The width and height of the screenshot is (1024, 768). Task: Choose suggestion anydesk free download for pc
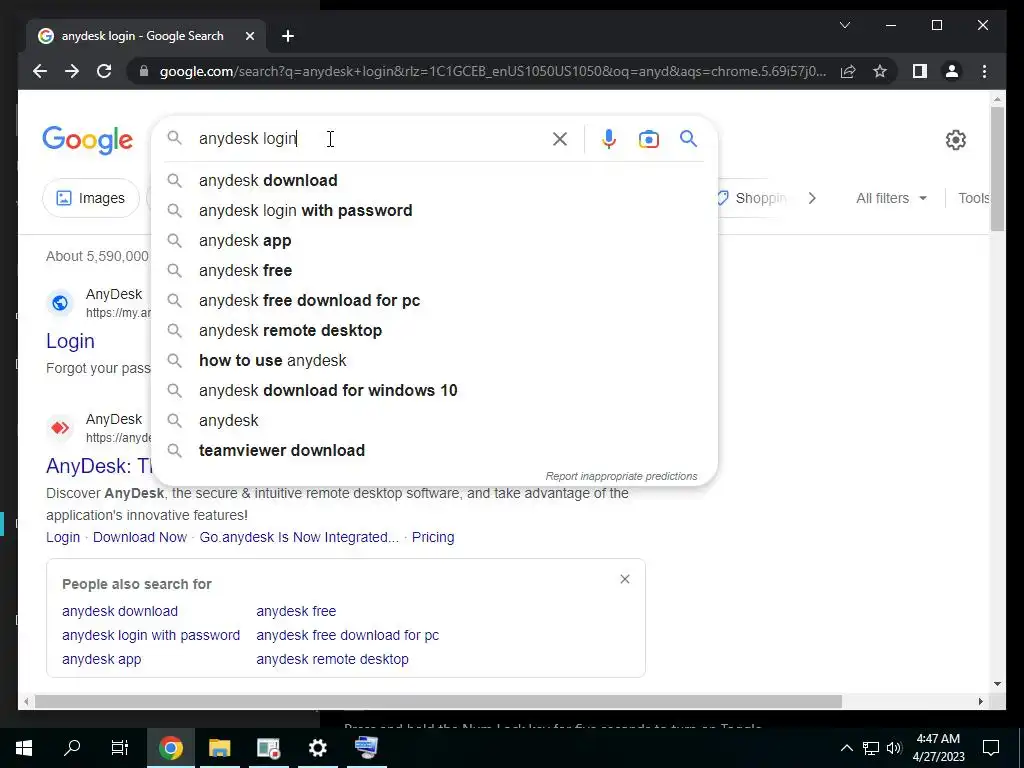434,300
